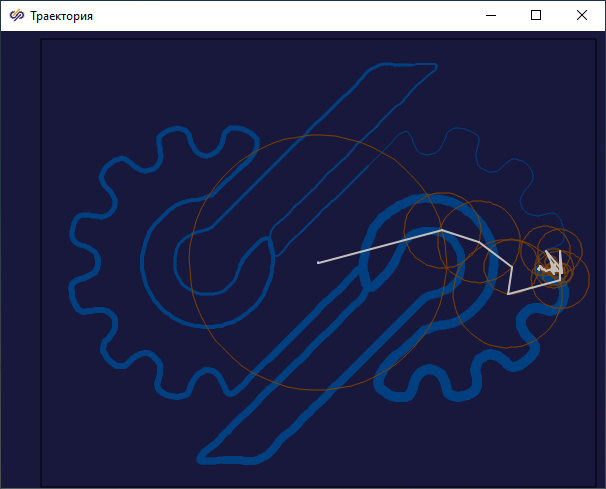This screenshot has height=489, width=606.
Task: Click the lowest vertex of the white trajectory
Action: click(508, 294)
